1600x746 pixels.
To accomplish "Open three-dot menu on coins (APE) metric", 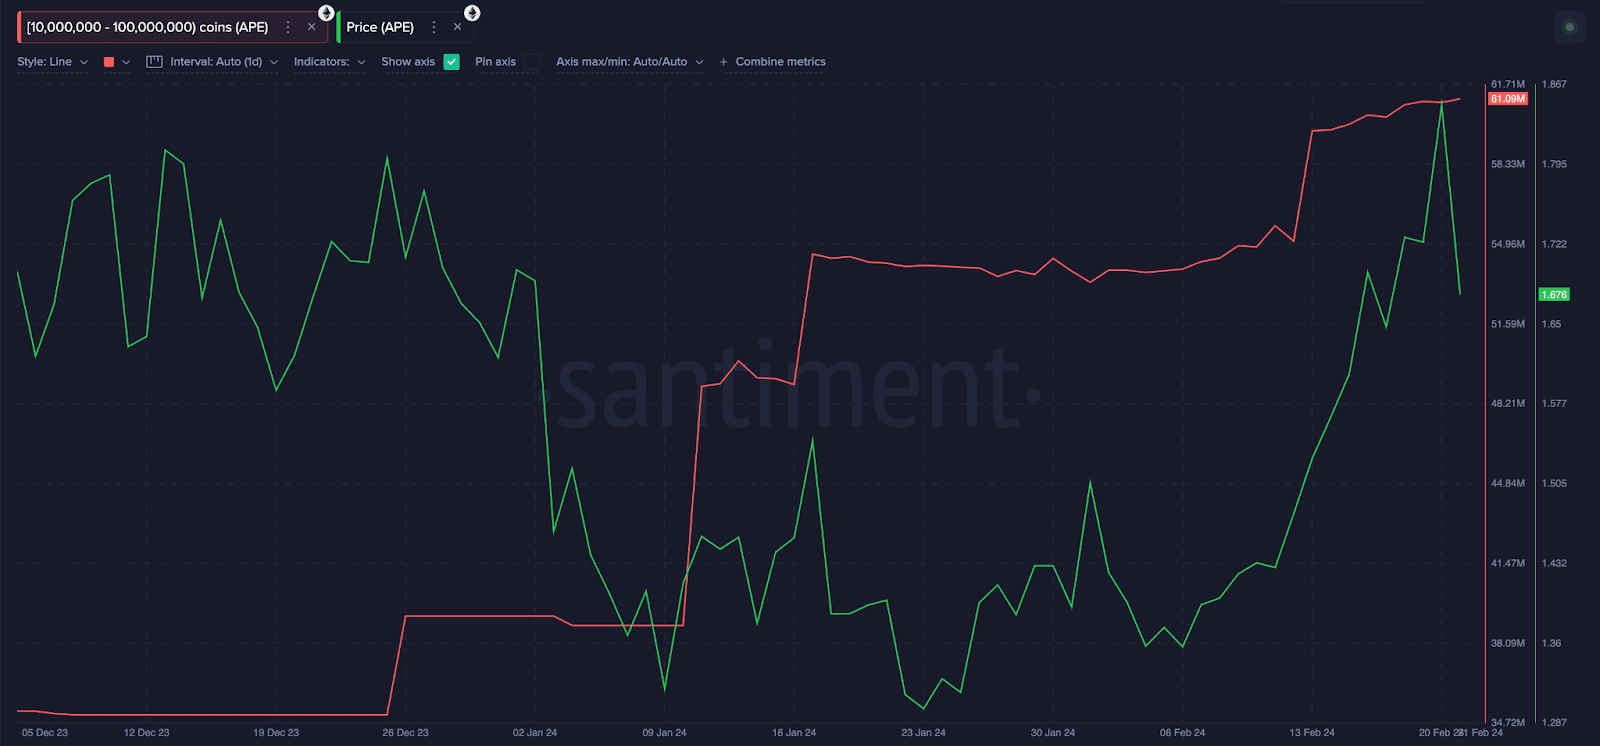I will (x=288, y=27).
